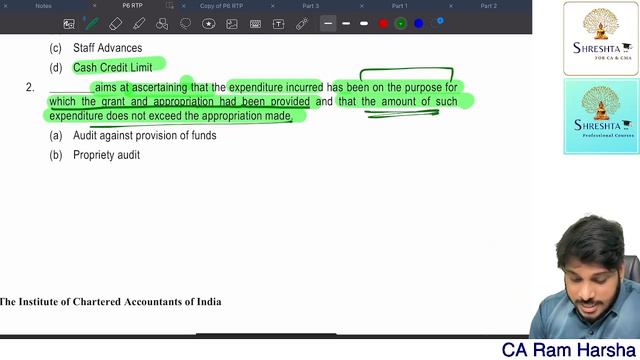Select the Lasso selection tool
The image size is (640, 360).
[185, 24]
